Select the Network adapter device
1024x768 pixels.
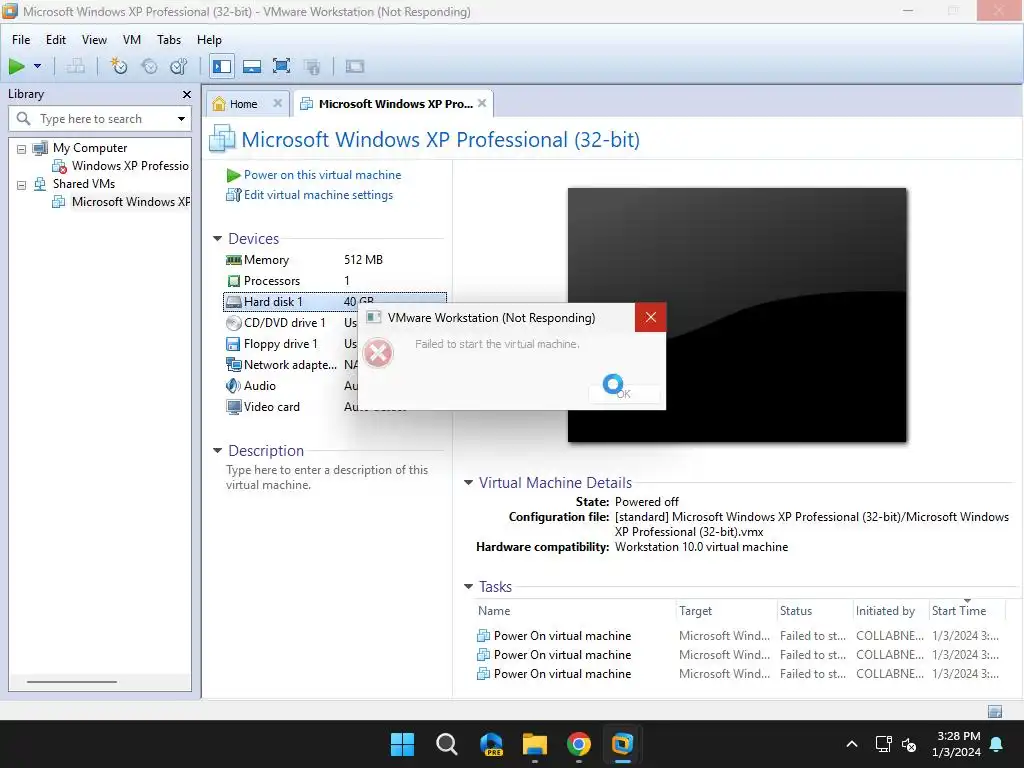292,364
